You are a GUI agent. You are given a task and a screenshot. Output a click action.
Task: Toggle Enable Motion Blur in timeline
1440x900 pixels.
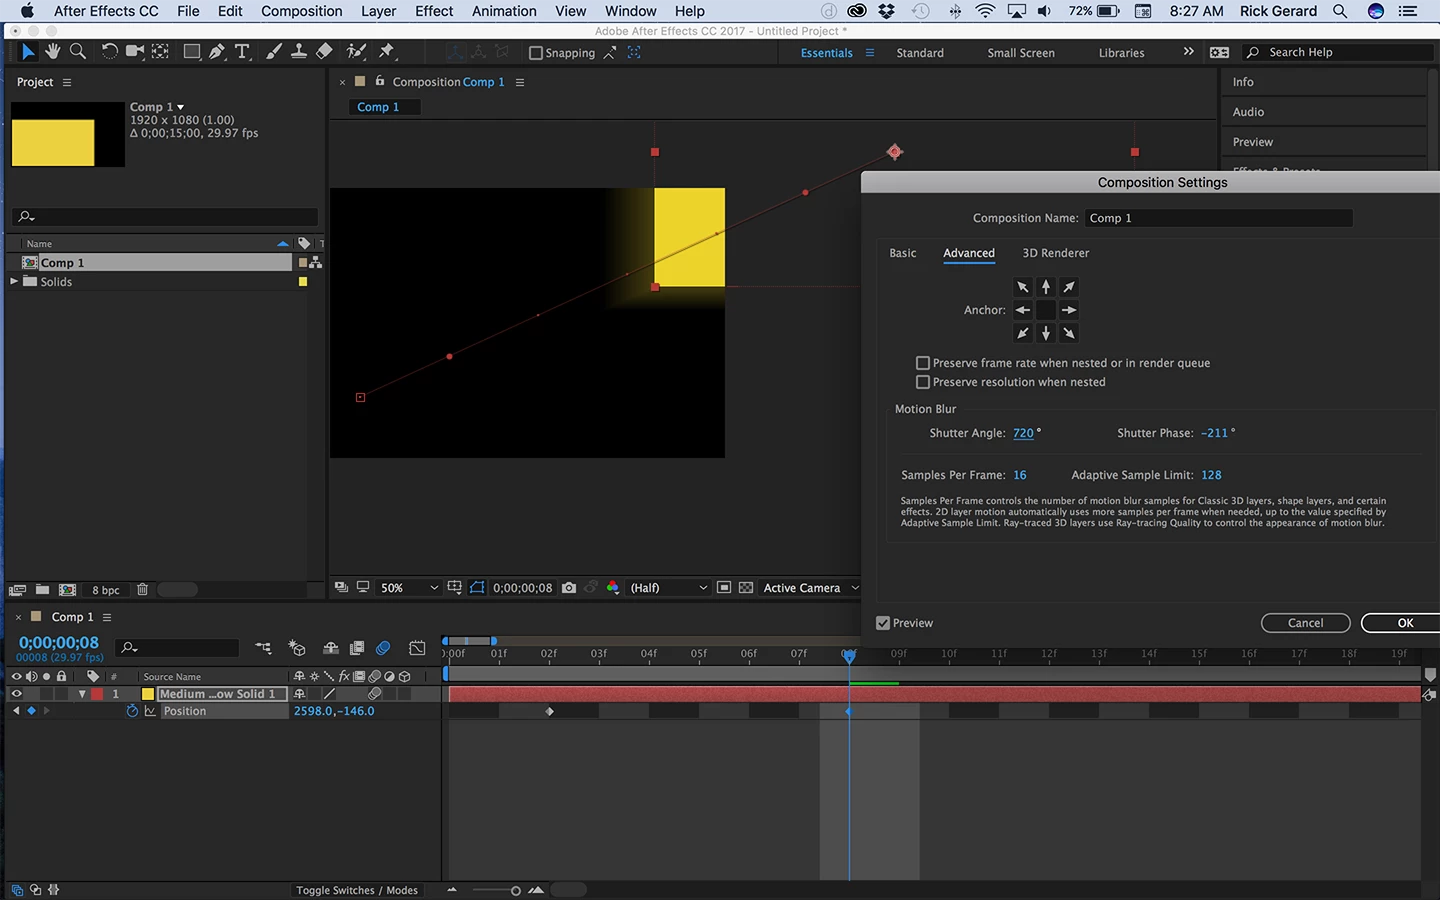click(383, 648)
